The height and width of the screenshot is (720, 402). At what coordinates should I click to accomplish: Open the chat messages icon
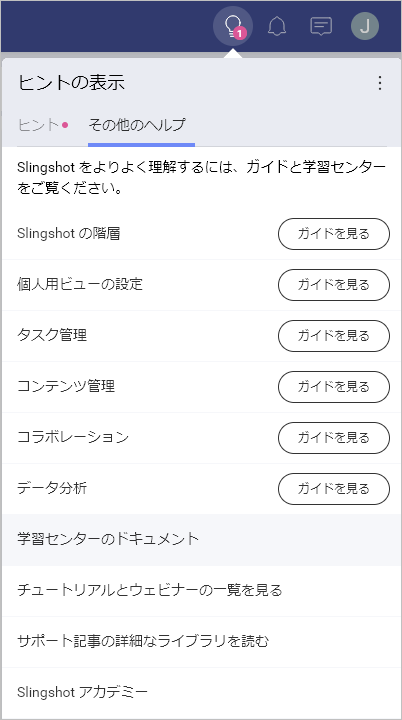tap(321, 26)
